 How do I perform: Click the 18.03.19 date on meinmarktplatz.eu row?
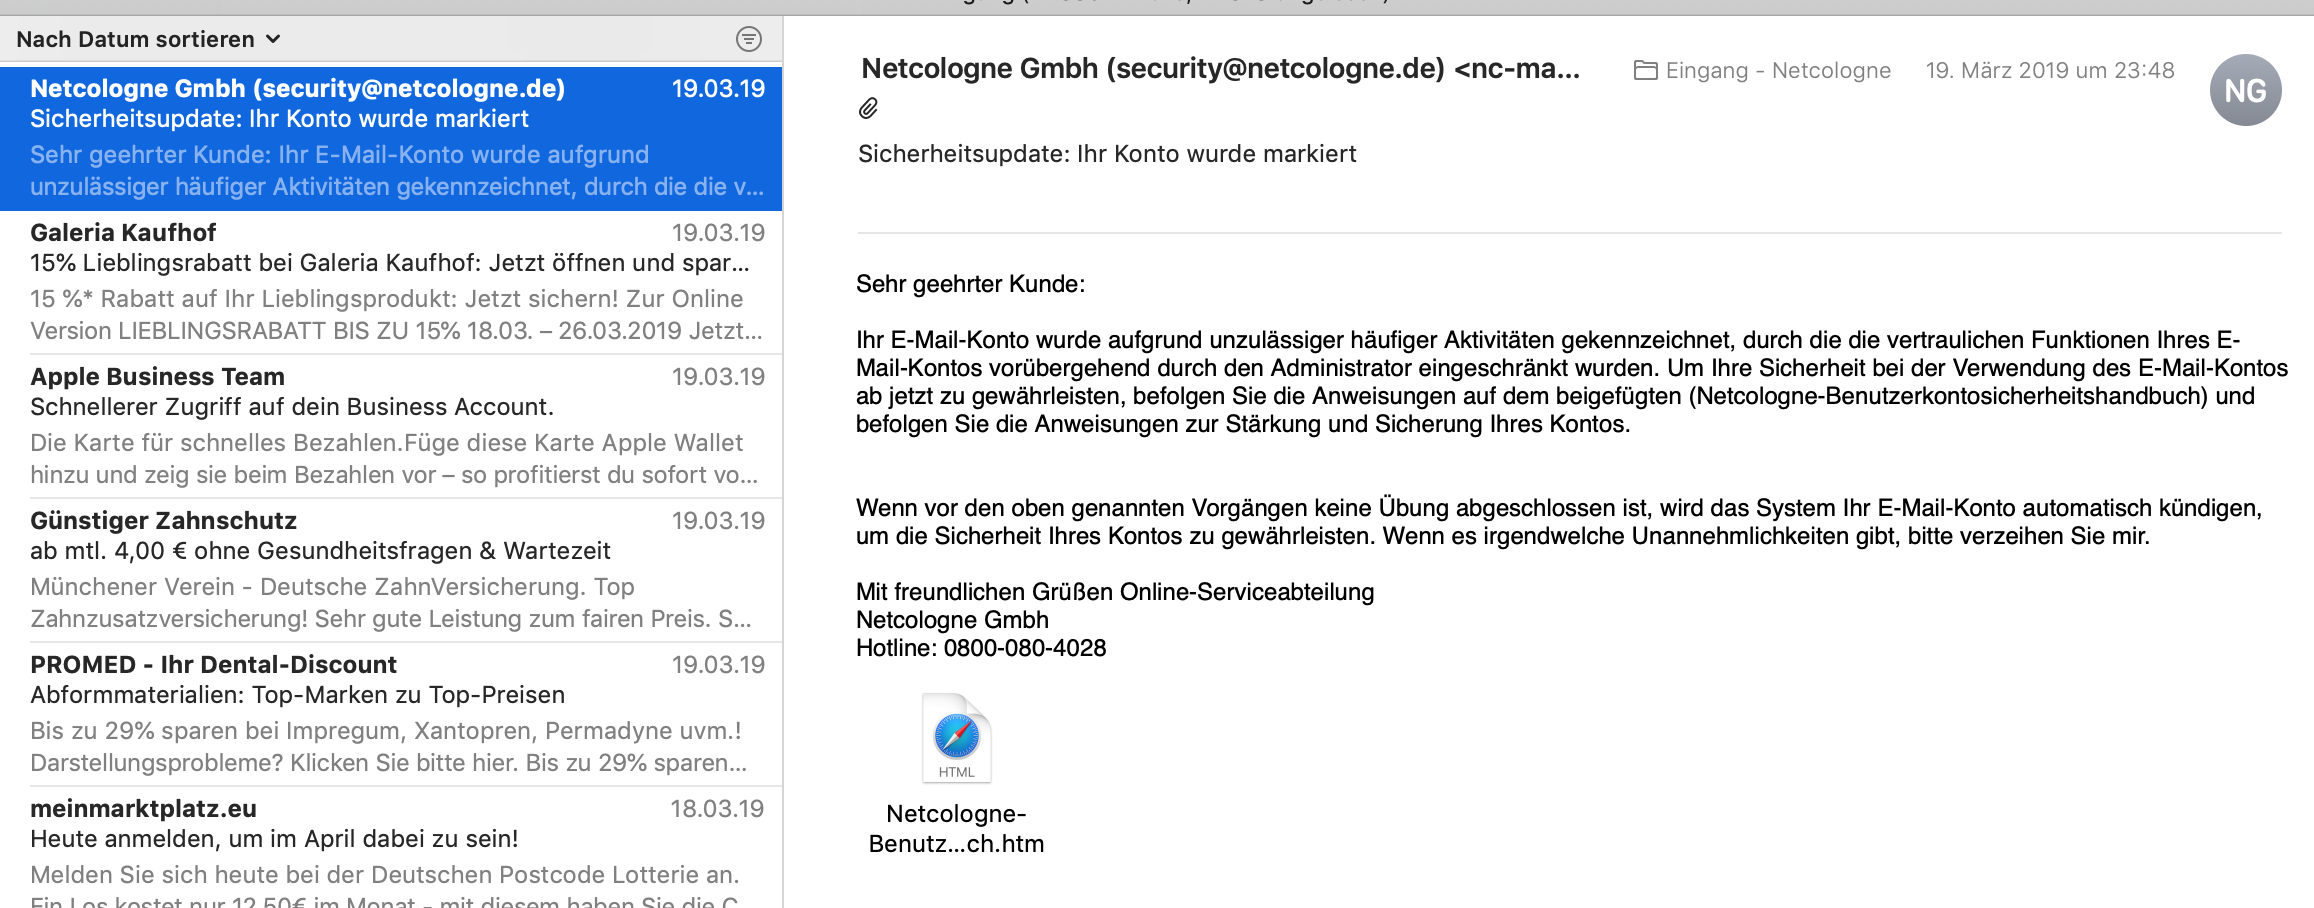[x=717, y=808]
